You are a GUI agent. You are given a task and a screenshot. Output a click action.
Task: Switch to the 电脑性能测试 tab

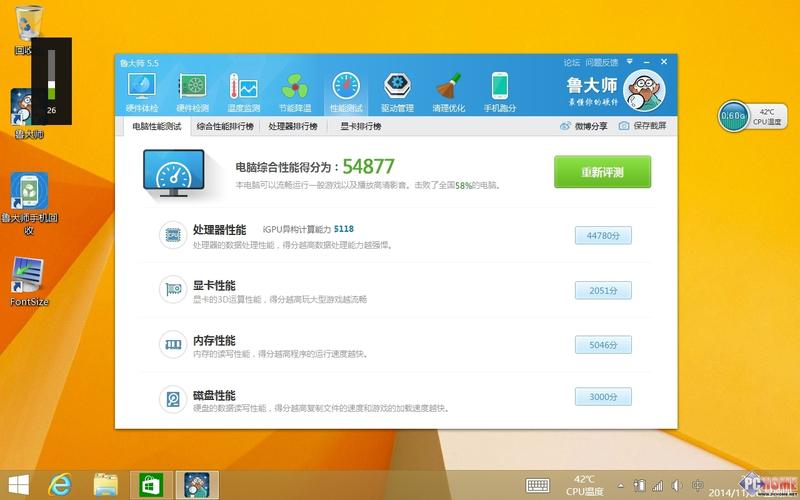[157, 126]
